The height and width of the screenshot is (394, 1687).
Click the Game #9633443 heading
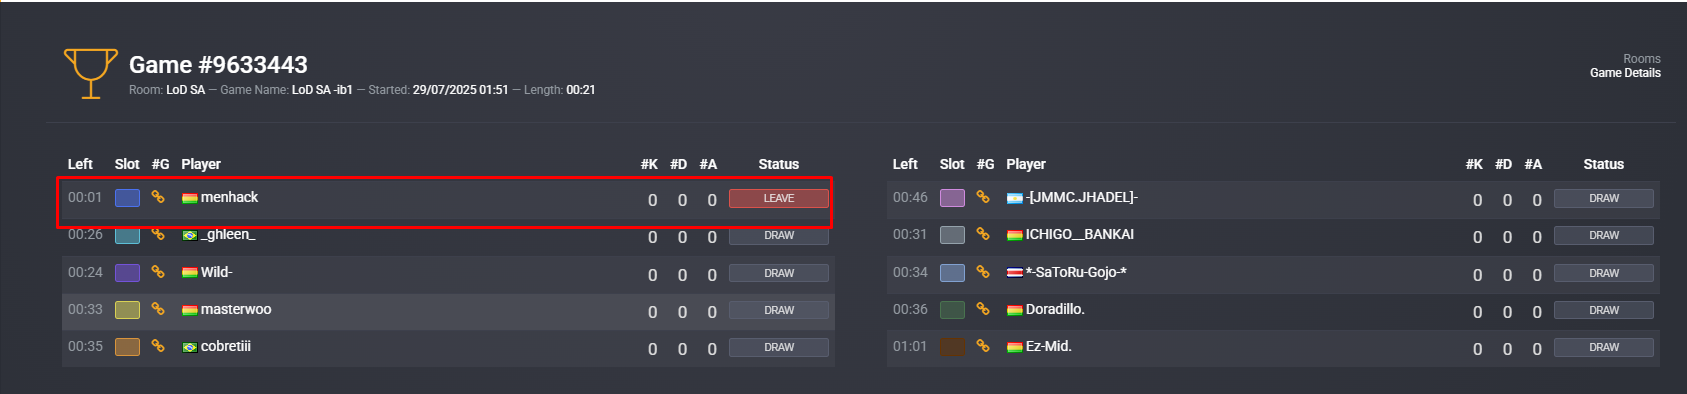(x=218, y=65)
